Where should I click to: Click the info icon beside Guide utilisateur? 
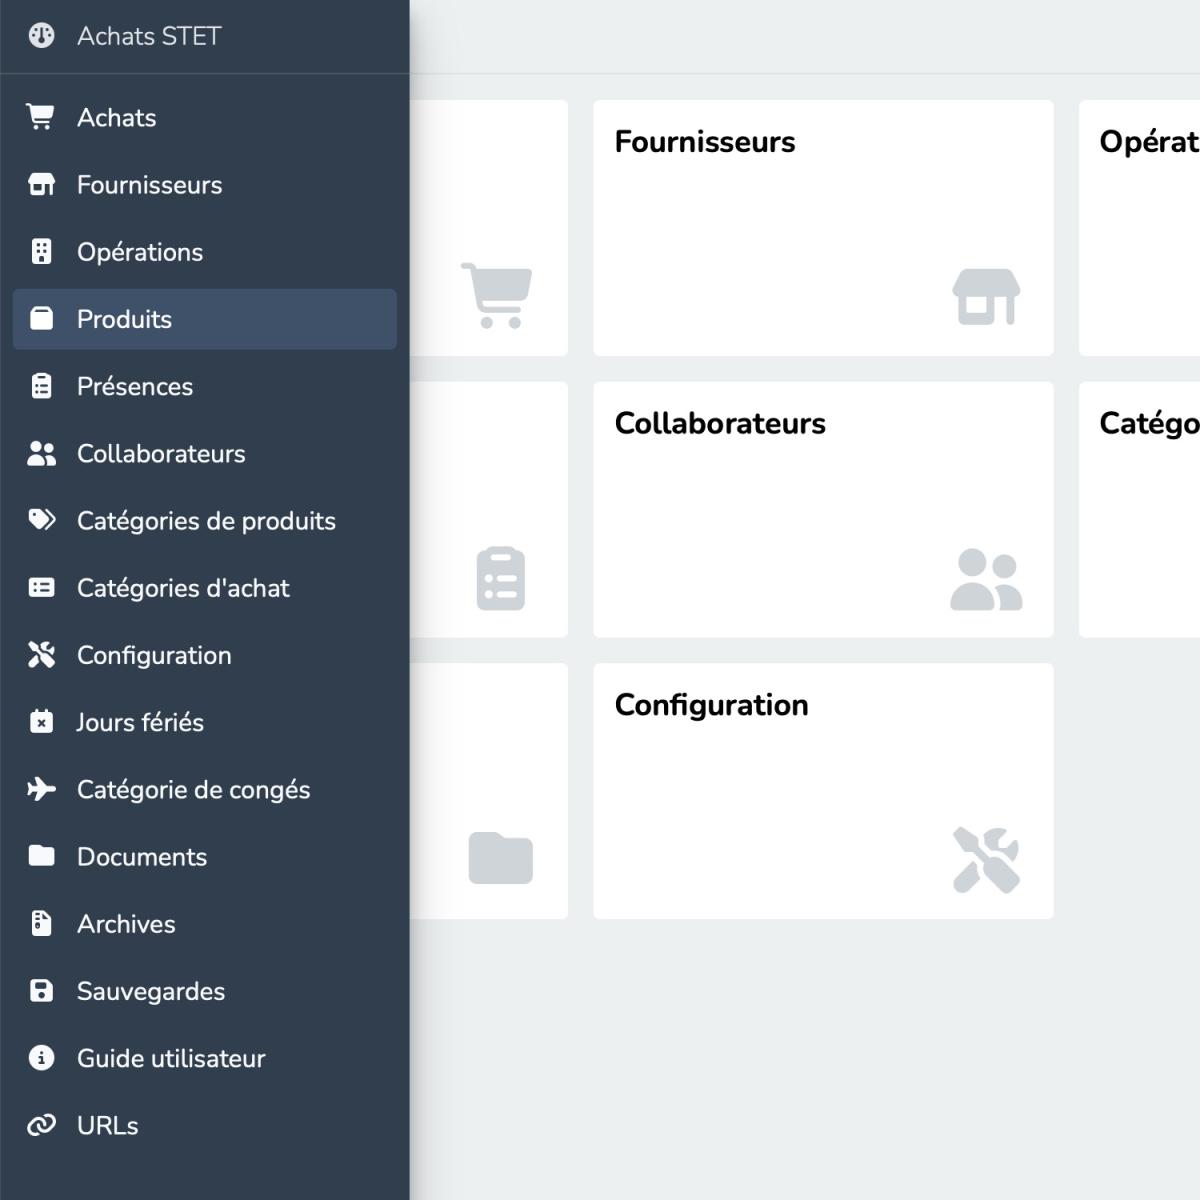pyautogui.click(x=41, y=1058)
